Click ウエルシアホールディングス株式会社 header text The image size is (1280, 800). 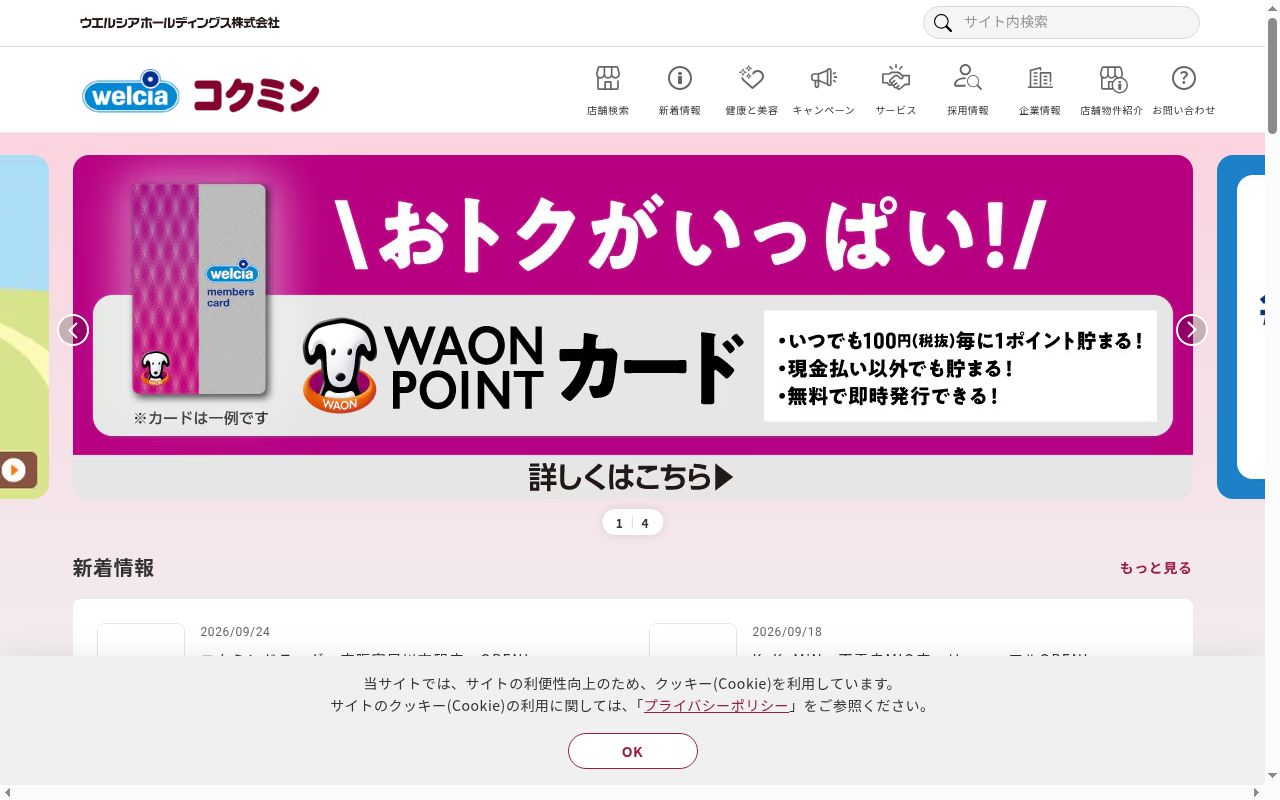tap(180, 22)
